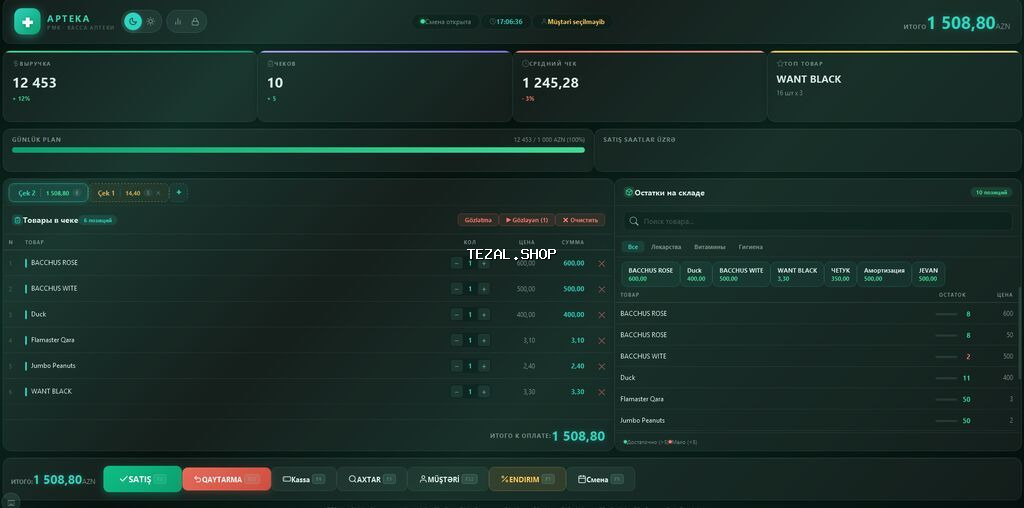
Task: Decrease quantity of BACCHUS ROSE in receipt
Action: pos(457,263)
